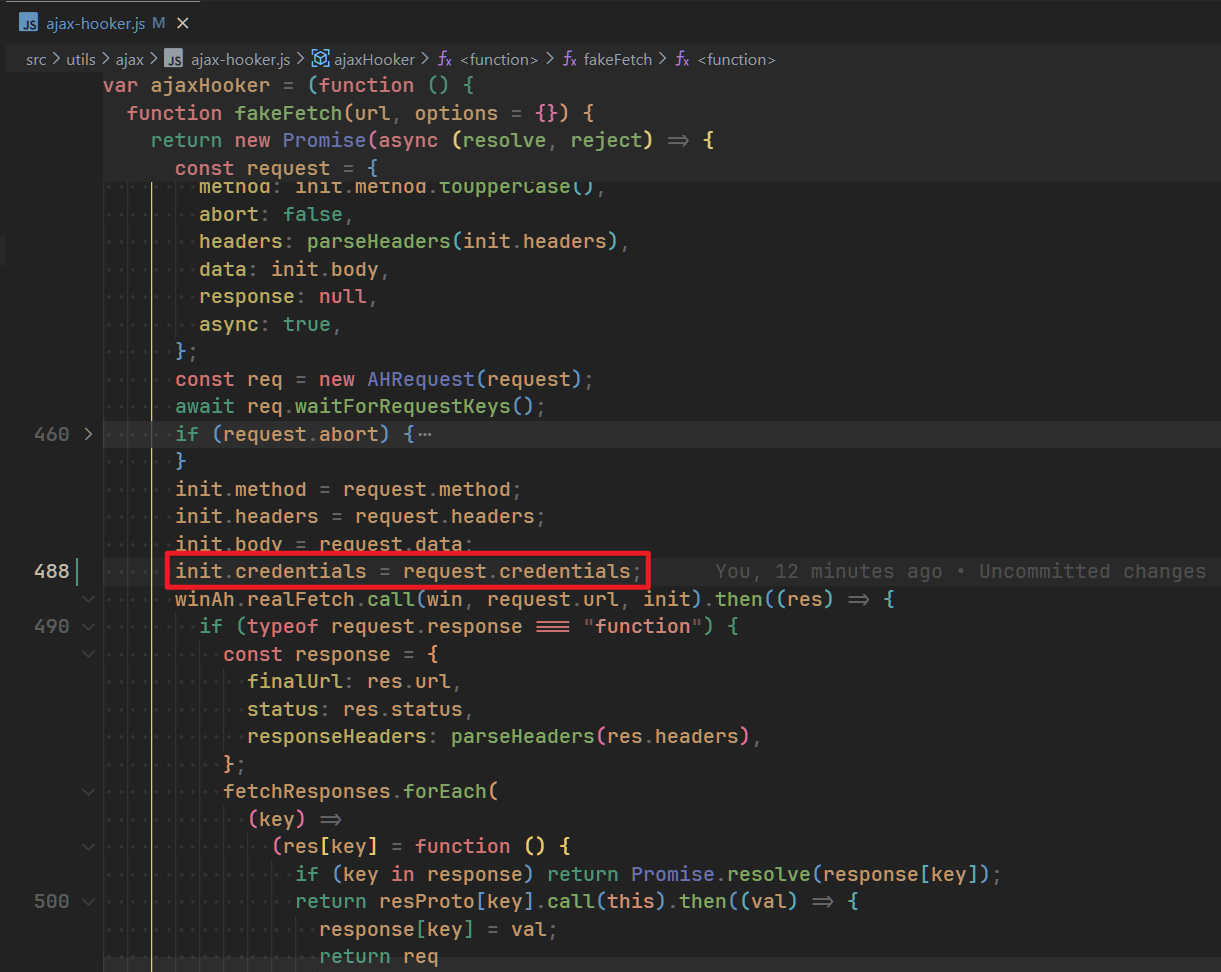Screen dimensions: 1221x972
Task: Click line number 488 in the gutter
Action: [x=51, y=571]
